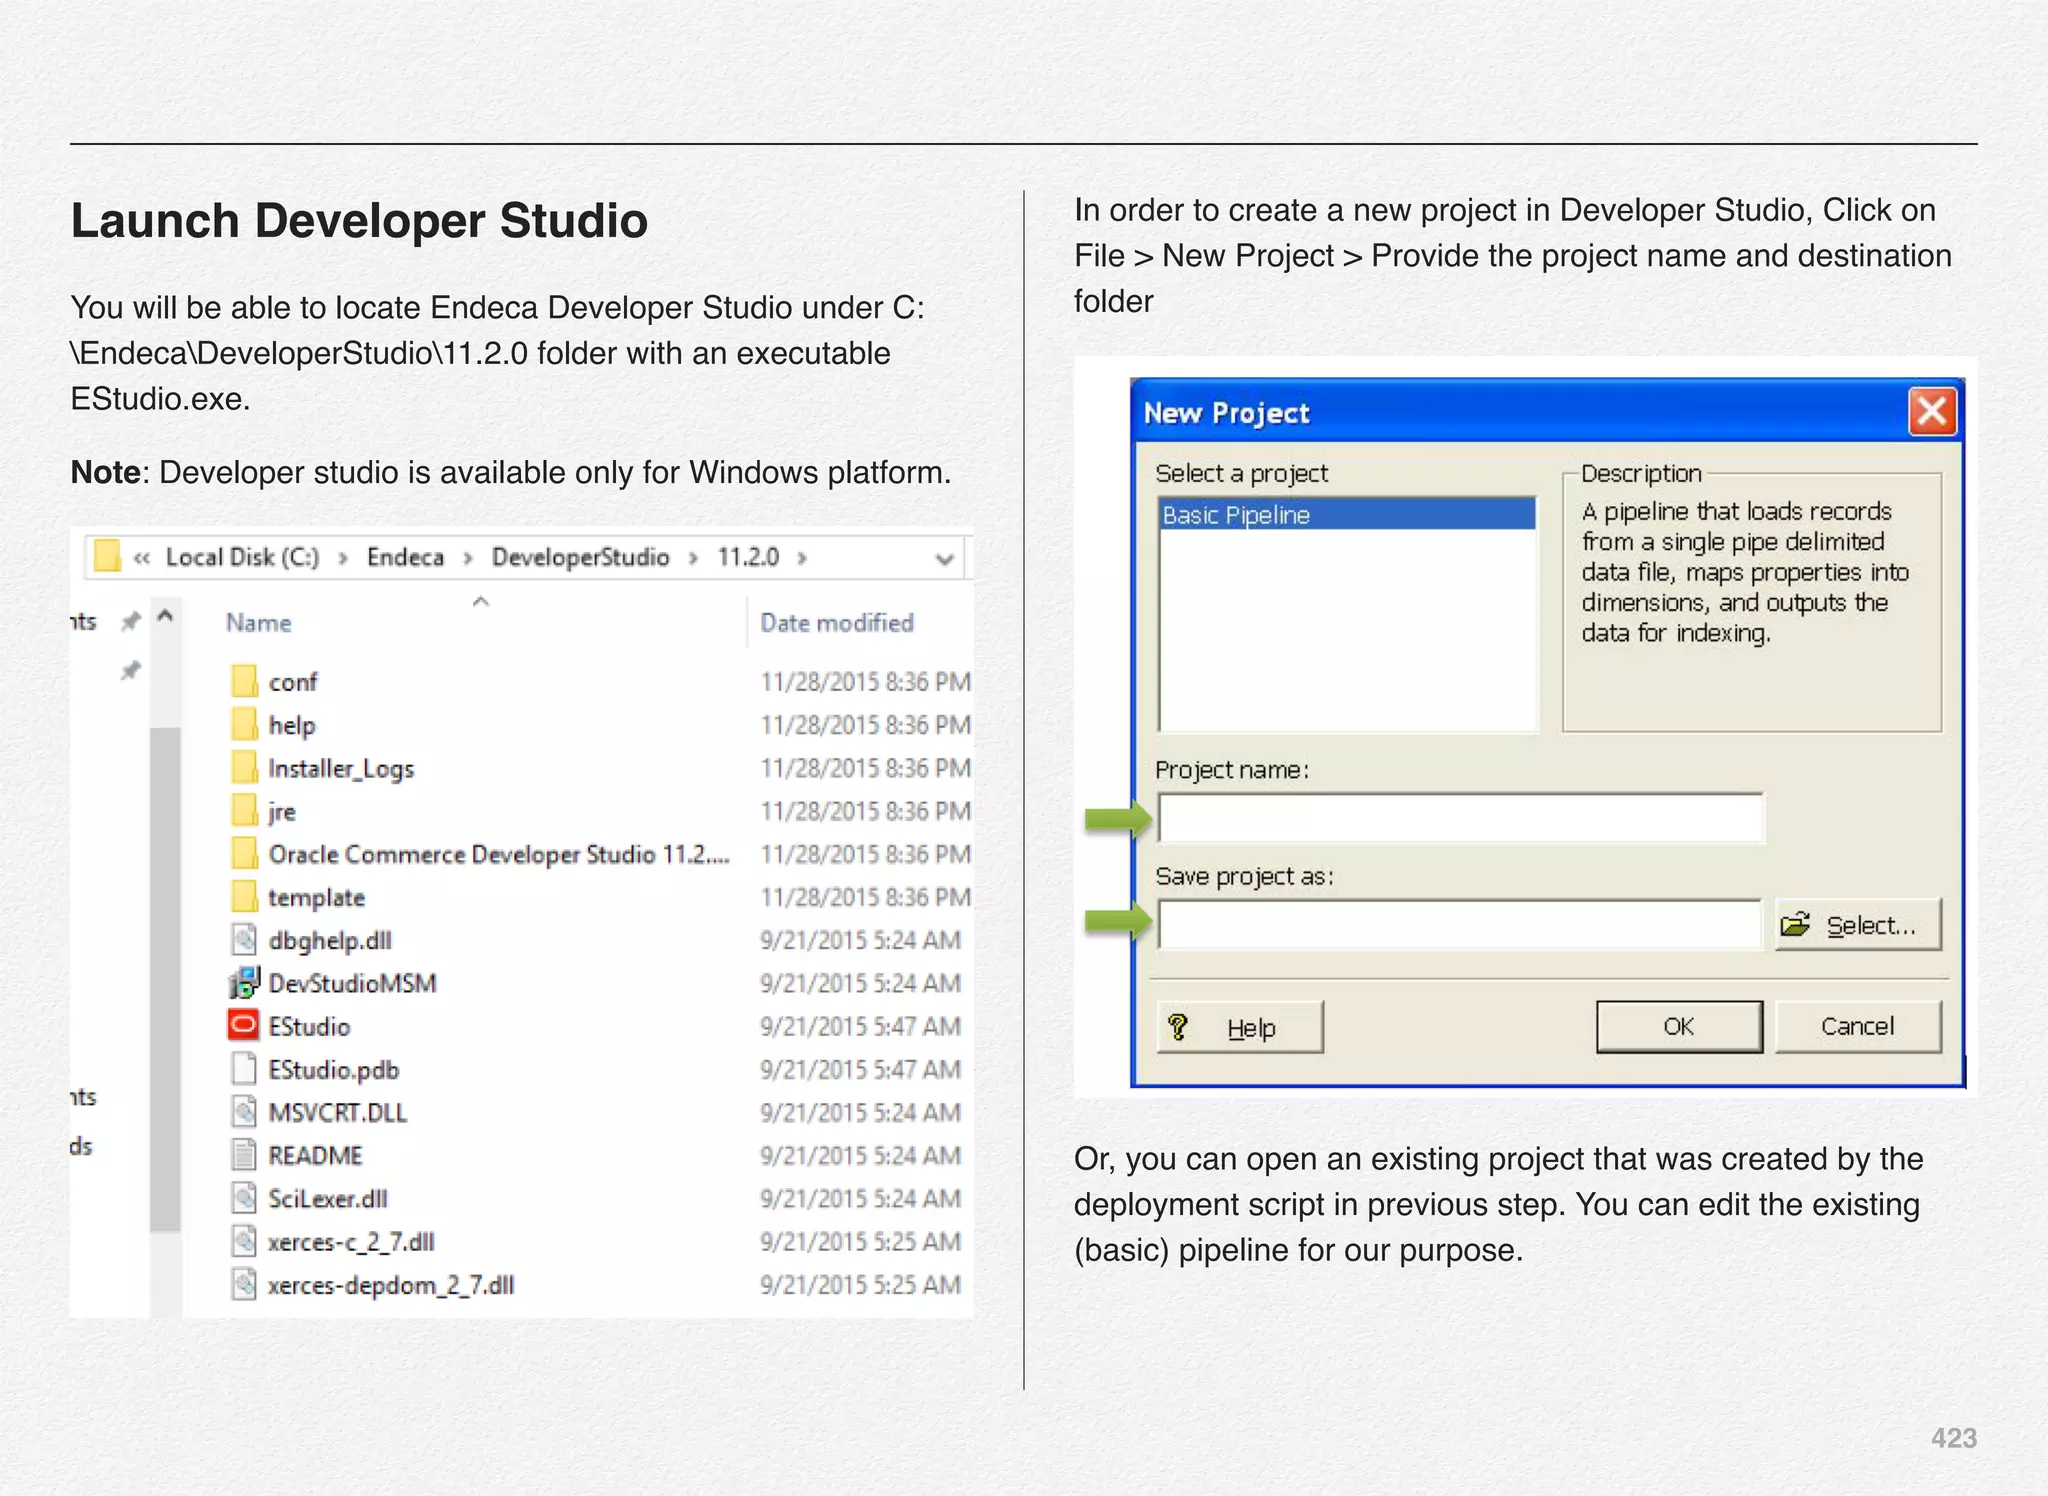Screen dimensions: 2048x1496
Task: Open the chevron after 11.2.0 breadcrumb
Action: point(802,558)
